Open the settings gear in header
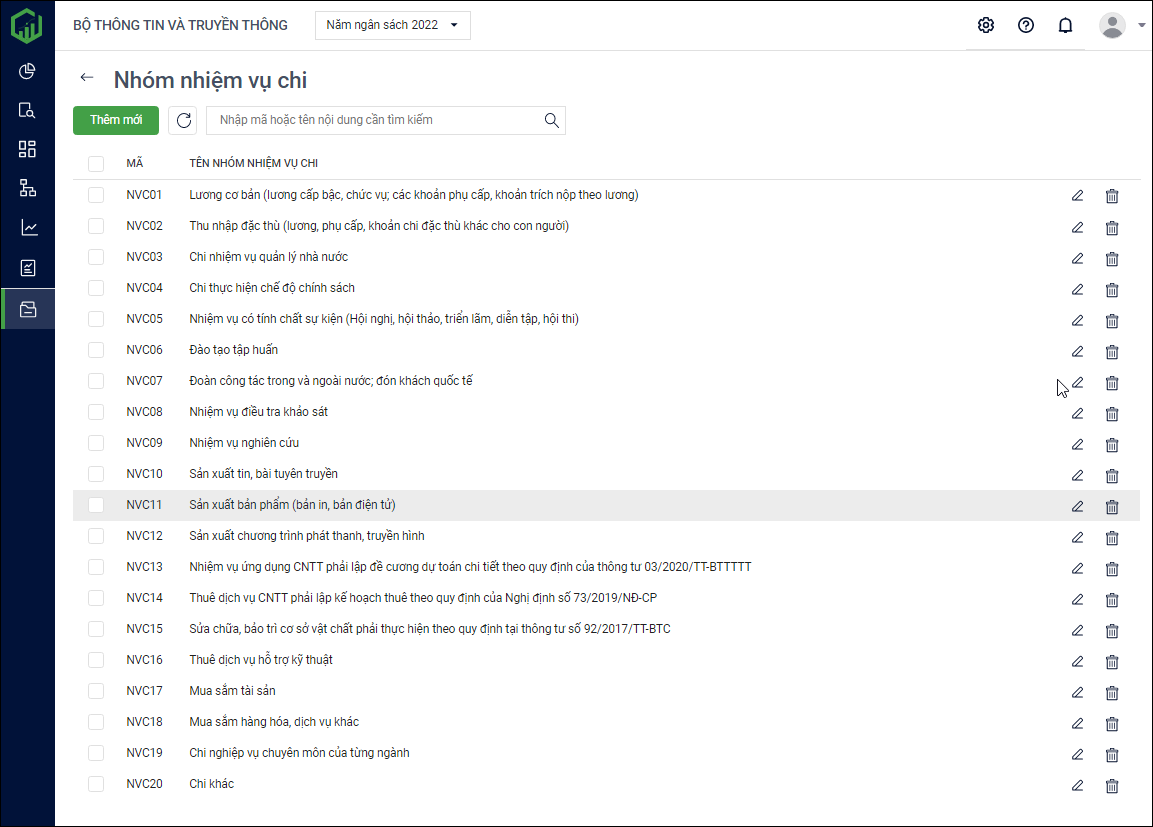The height and width of the screenshot is (827, 1153). pos(986,26)
